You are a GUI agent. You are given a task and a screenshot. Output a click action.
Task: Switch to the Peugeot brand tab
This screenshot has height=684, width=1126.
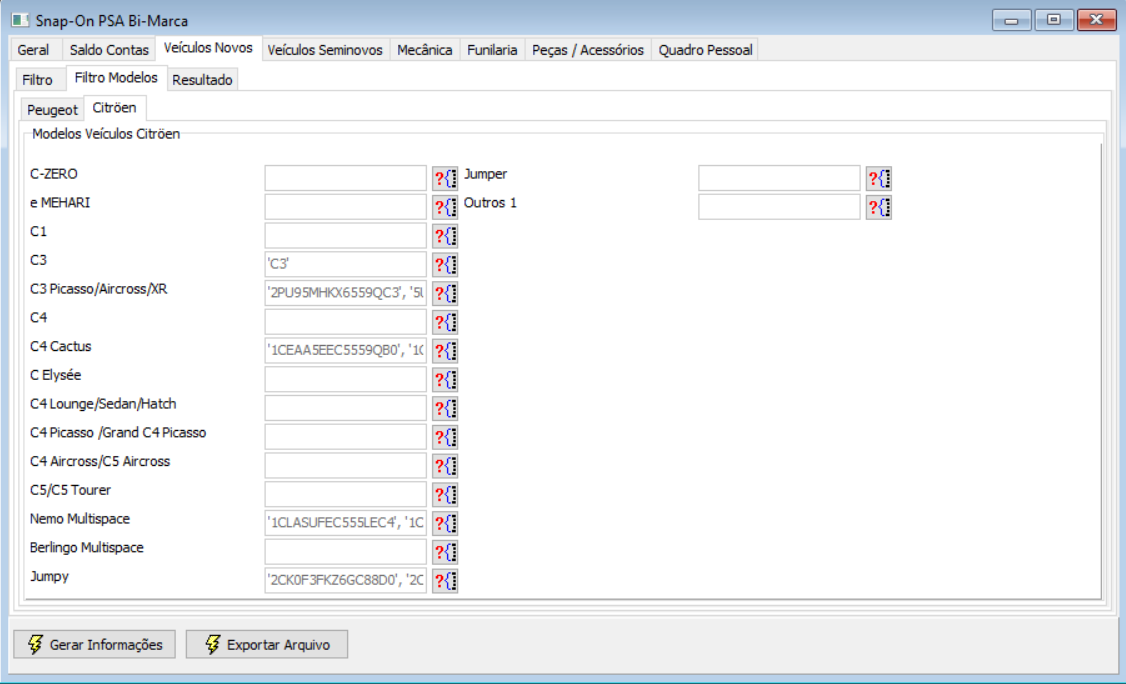52,110
